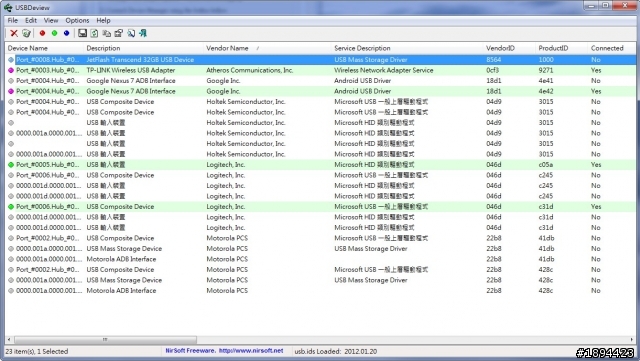Sort by the Vendor Name column header
This screenshot has height=361, width=640.
267,48
